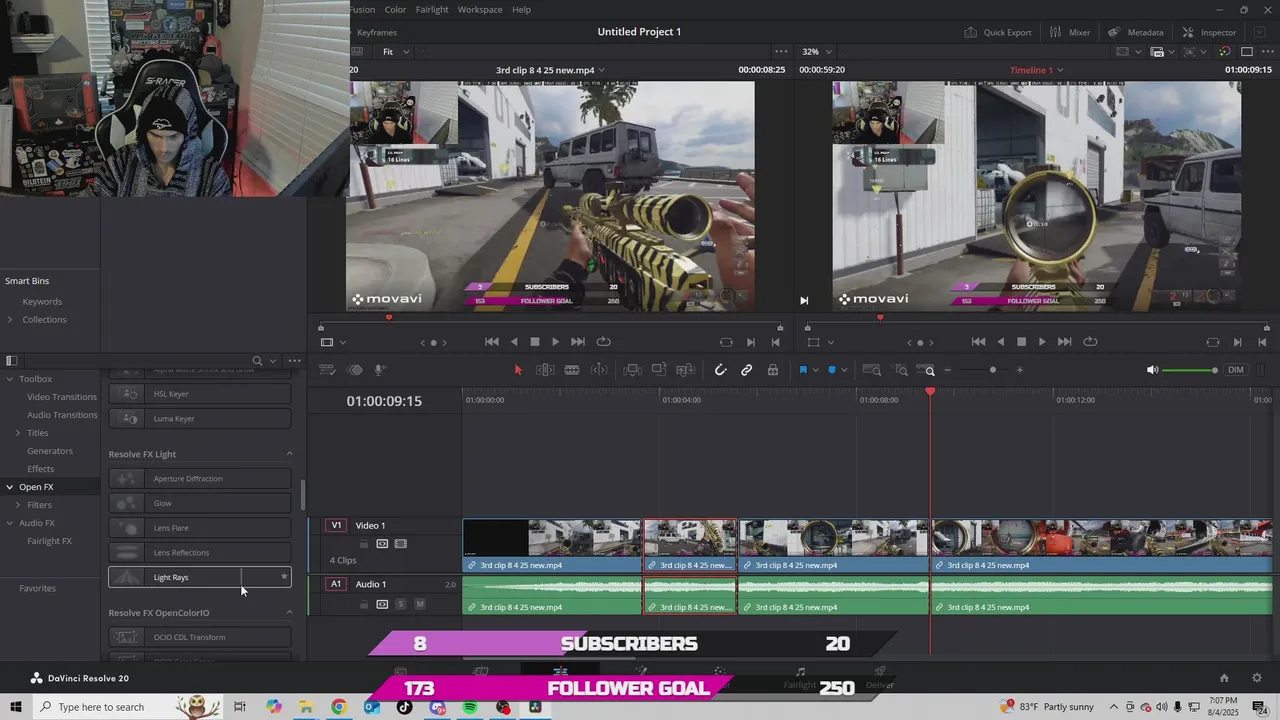1280x720 pixels.
Task: Click timeline zoom-out minus button
Action: tap(948, 370)
